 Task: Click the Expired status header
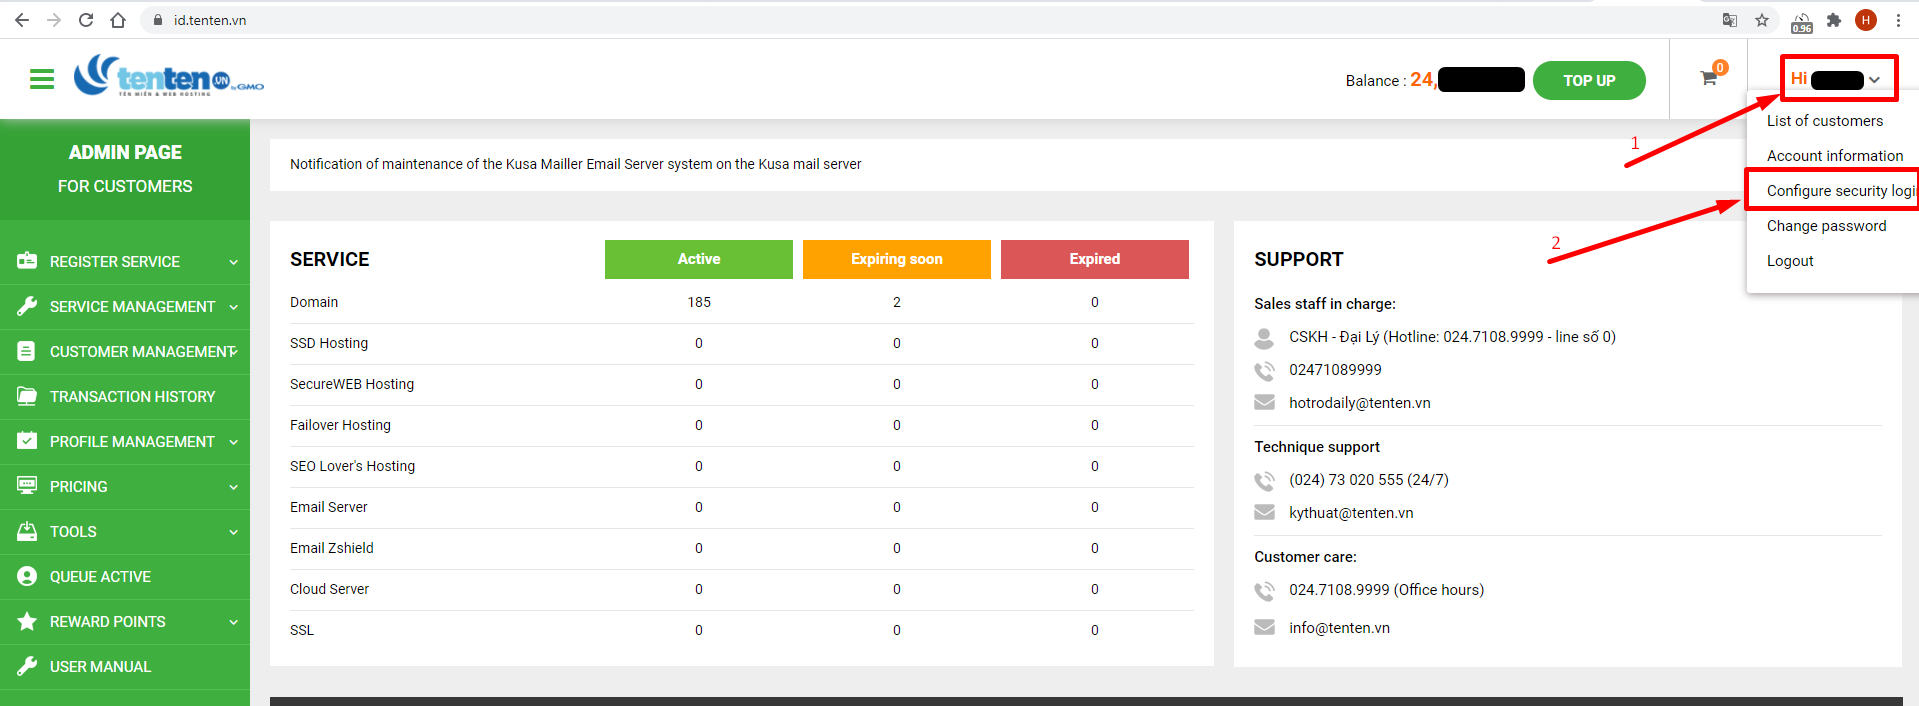(x=1095, y=259)
